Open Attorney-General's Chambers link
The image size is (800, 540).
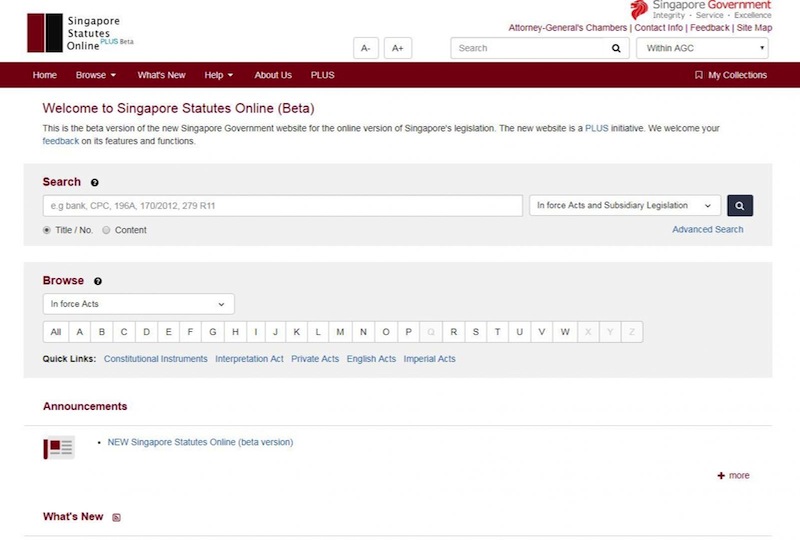click(567, 28)
